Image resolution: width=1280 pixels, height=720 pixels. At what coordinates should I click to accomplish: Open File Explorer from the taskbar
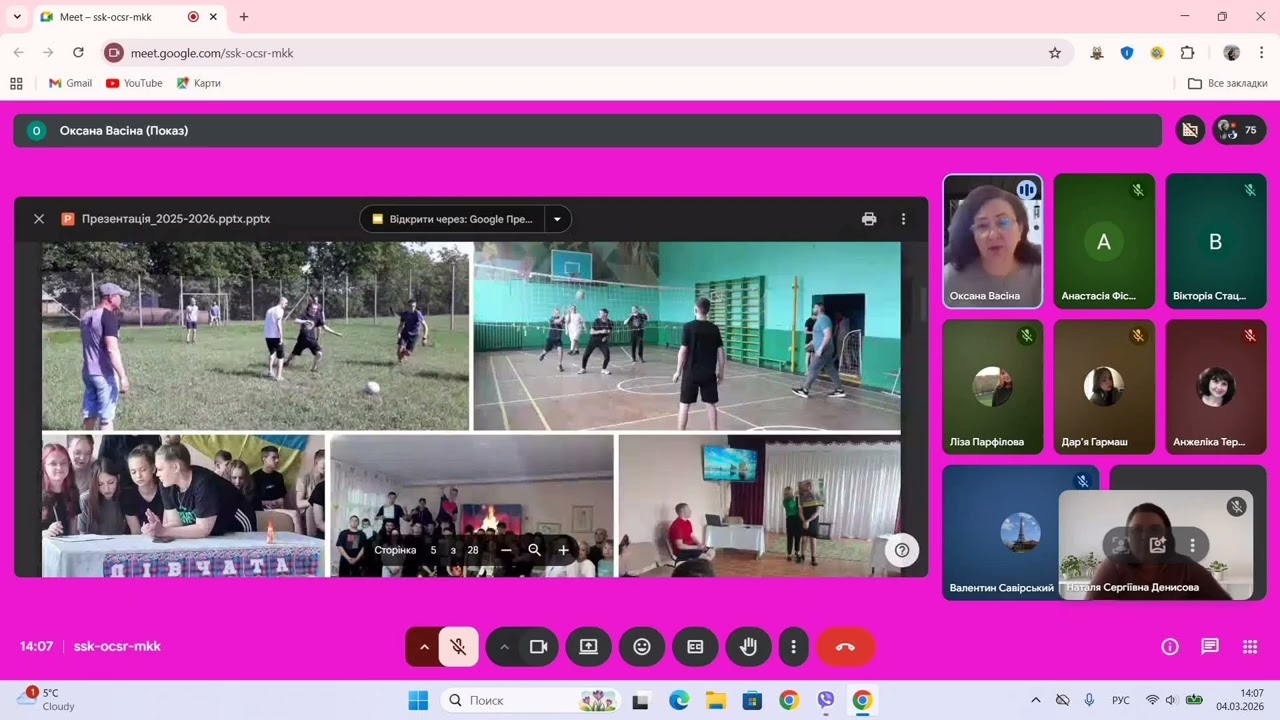tap(715, 700)
